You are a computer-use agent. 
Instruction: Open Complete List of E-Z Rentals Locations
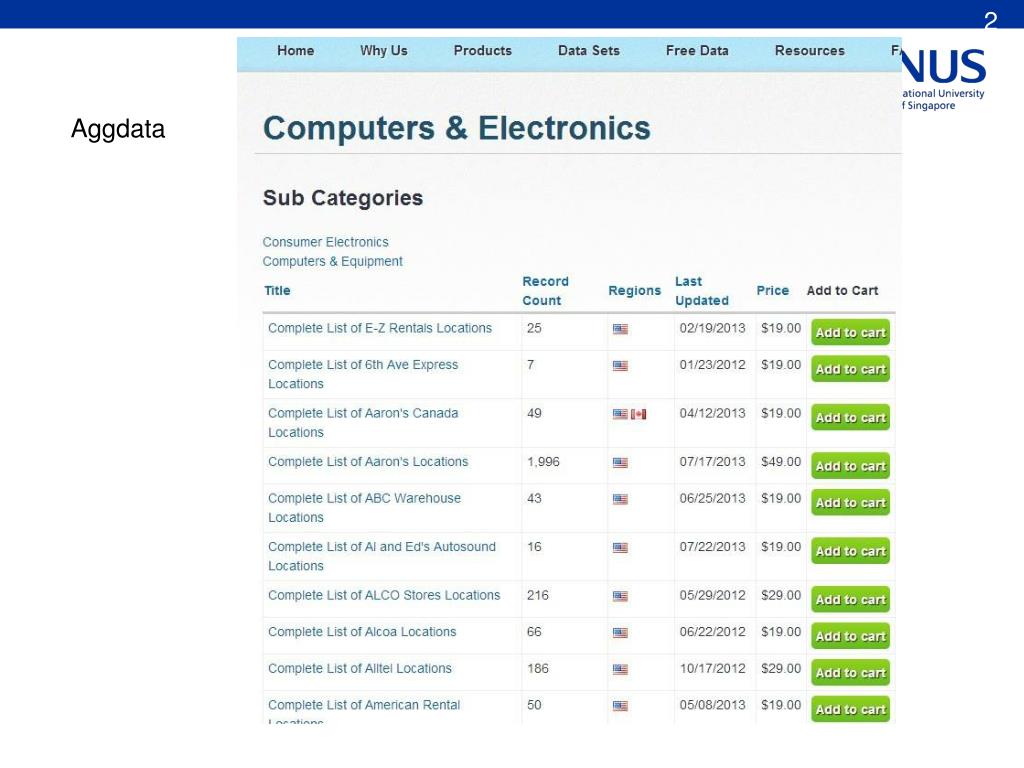click(379, 328)
